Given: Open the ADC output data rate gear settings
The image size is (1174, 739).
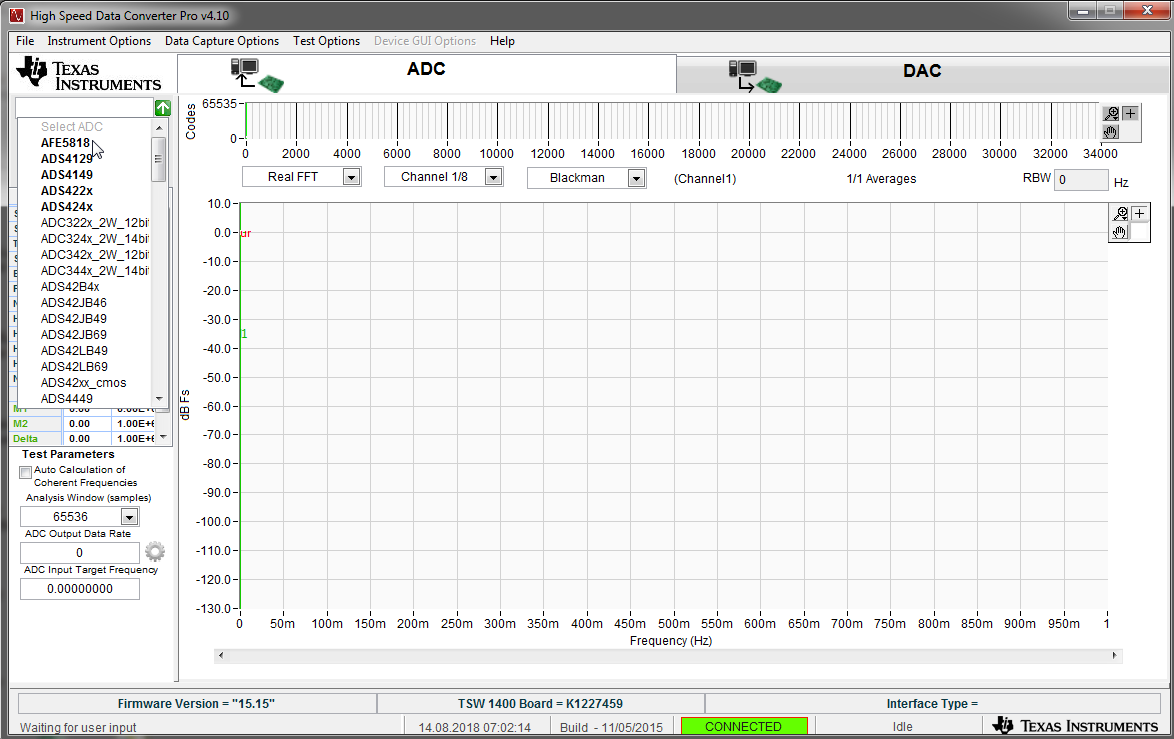Looking at the screenshot, I should (155, 552).
